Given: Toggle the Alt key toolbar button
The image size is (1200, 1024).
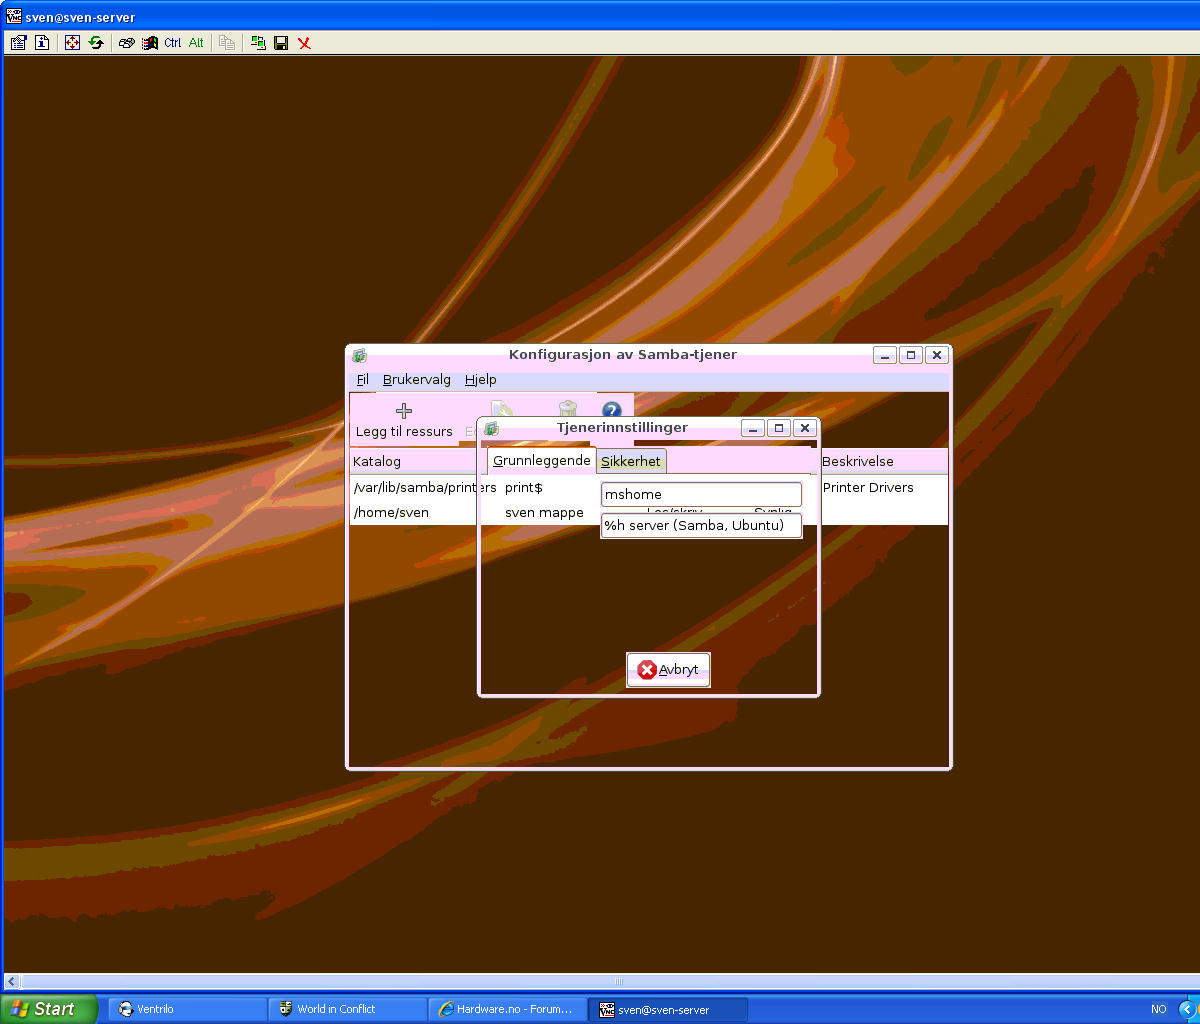Looking at the screenshot, I should tap(196, 43).
